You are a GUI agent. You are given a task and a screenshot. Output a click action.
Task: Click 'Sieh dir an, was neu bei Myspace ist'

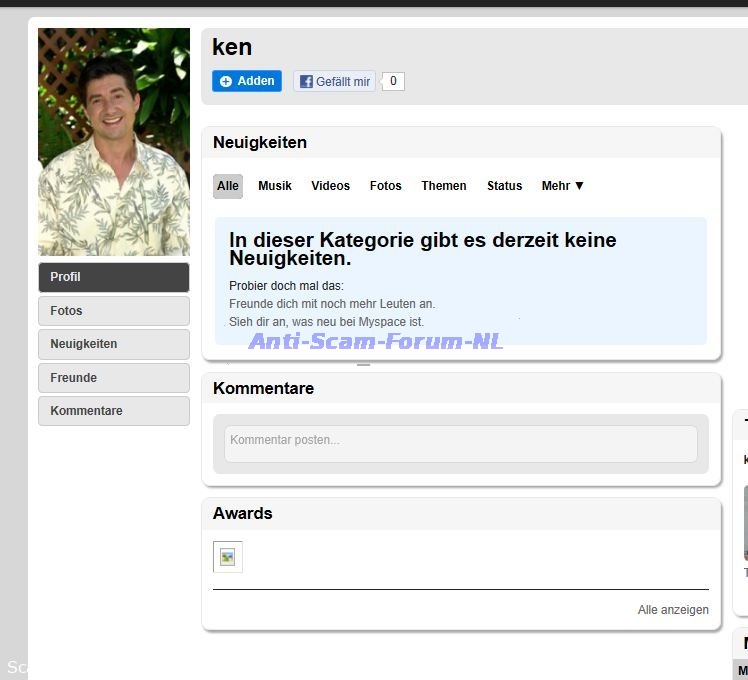[326, 322]
